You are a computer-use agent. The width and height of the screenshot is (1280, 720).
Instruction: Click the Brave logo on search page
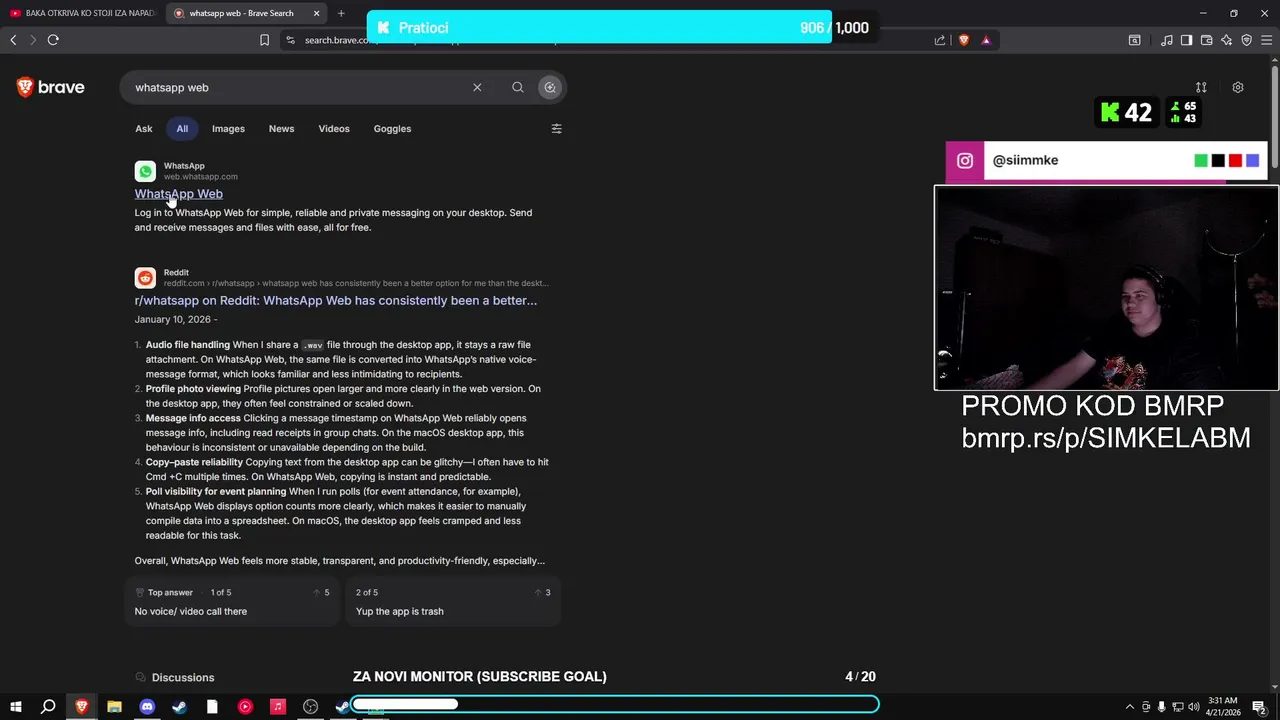click(x=50, y=88)
